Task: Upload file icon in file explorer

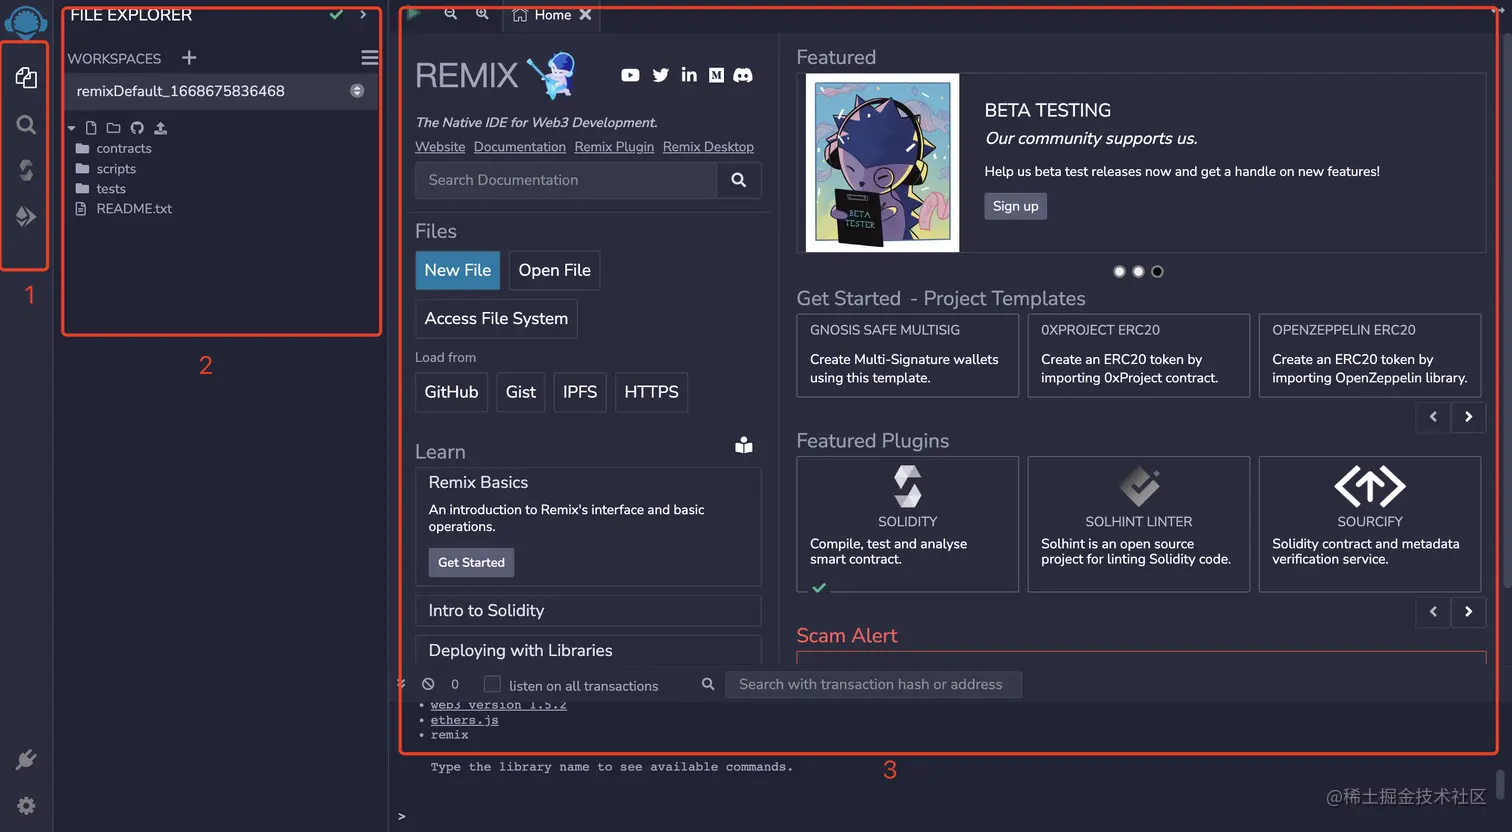Action: point(160,128)
